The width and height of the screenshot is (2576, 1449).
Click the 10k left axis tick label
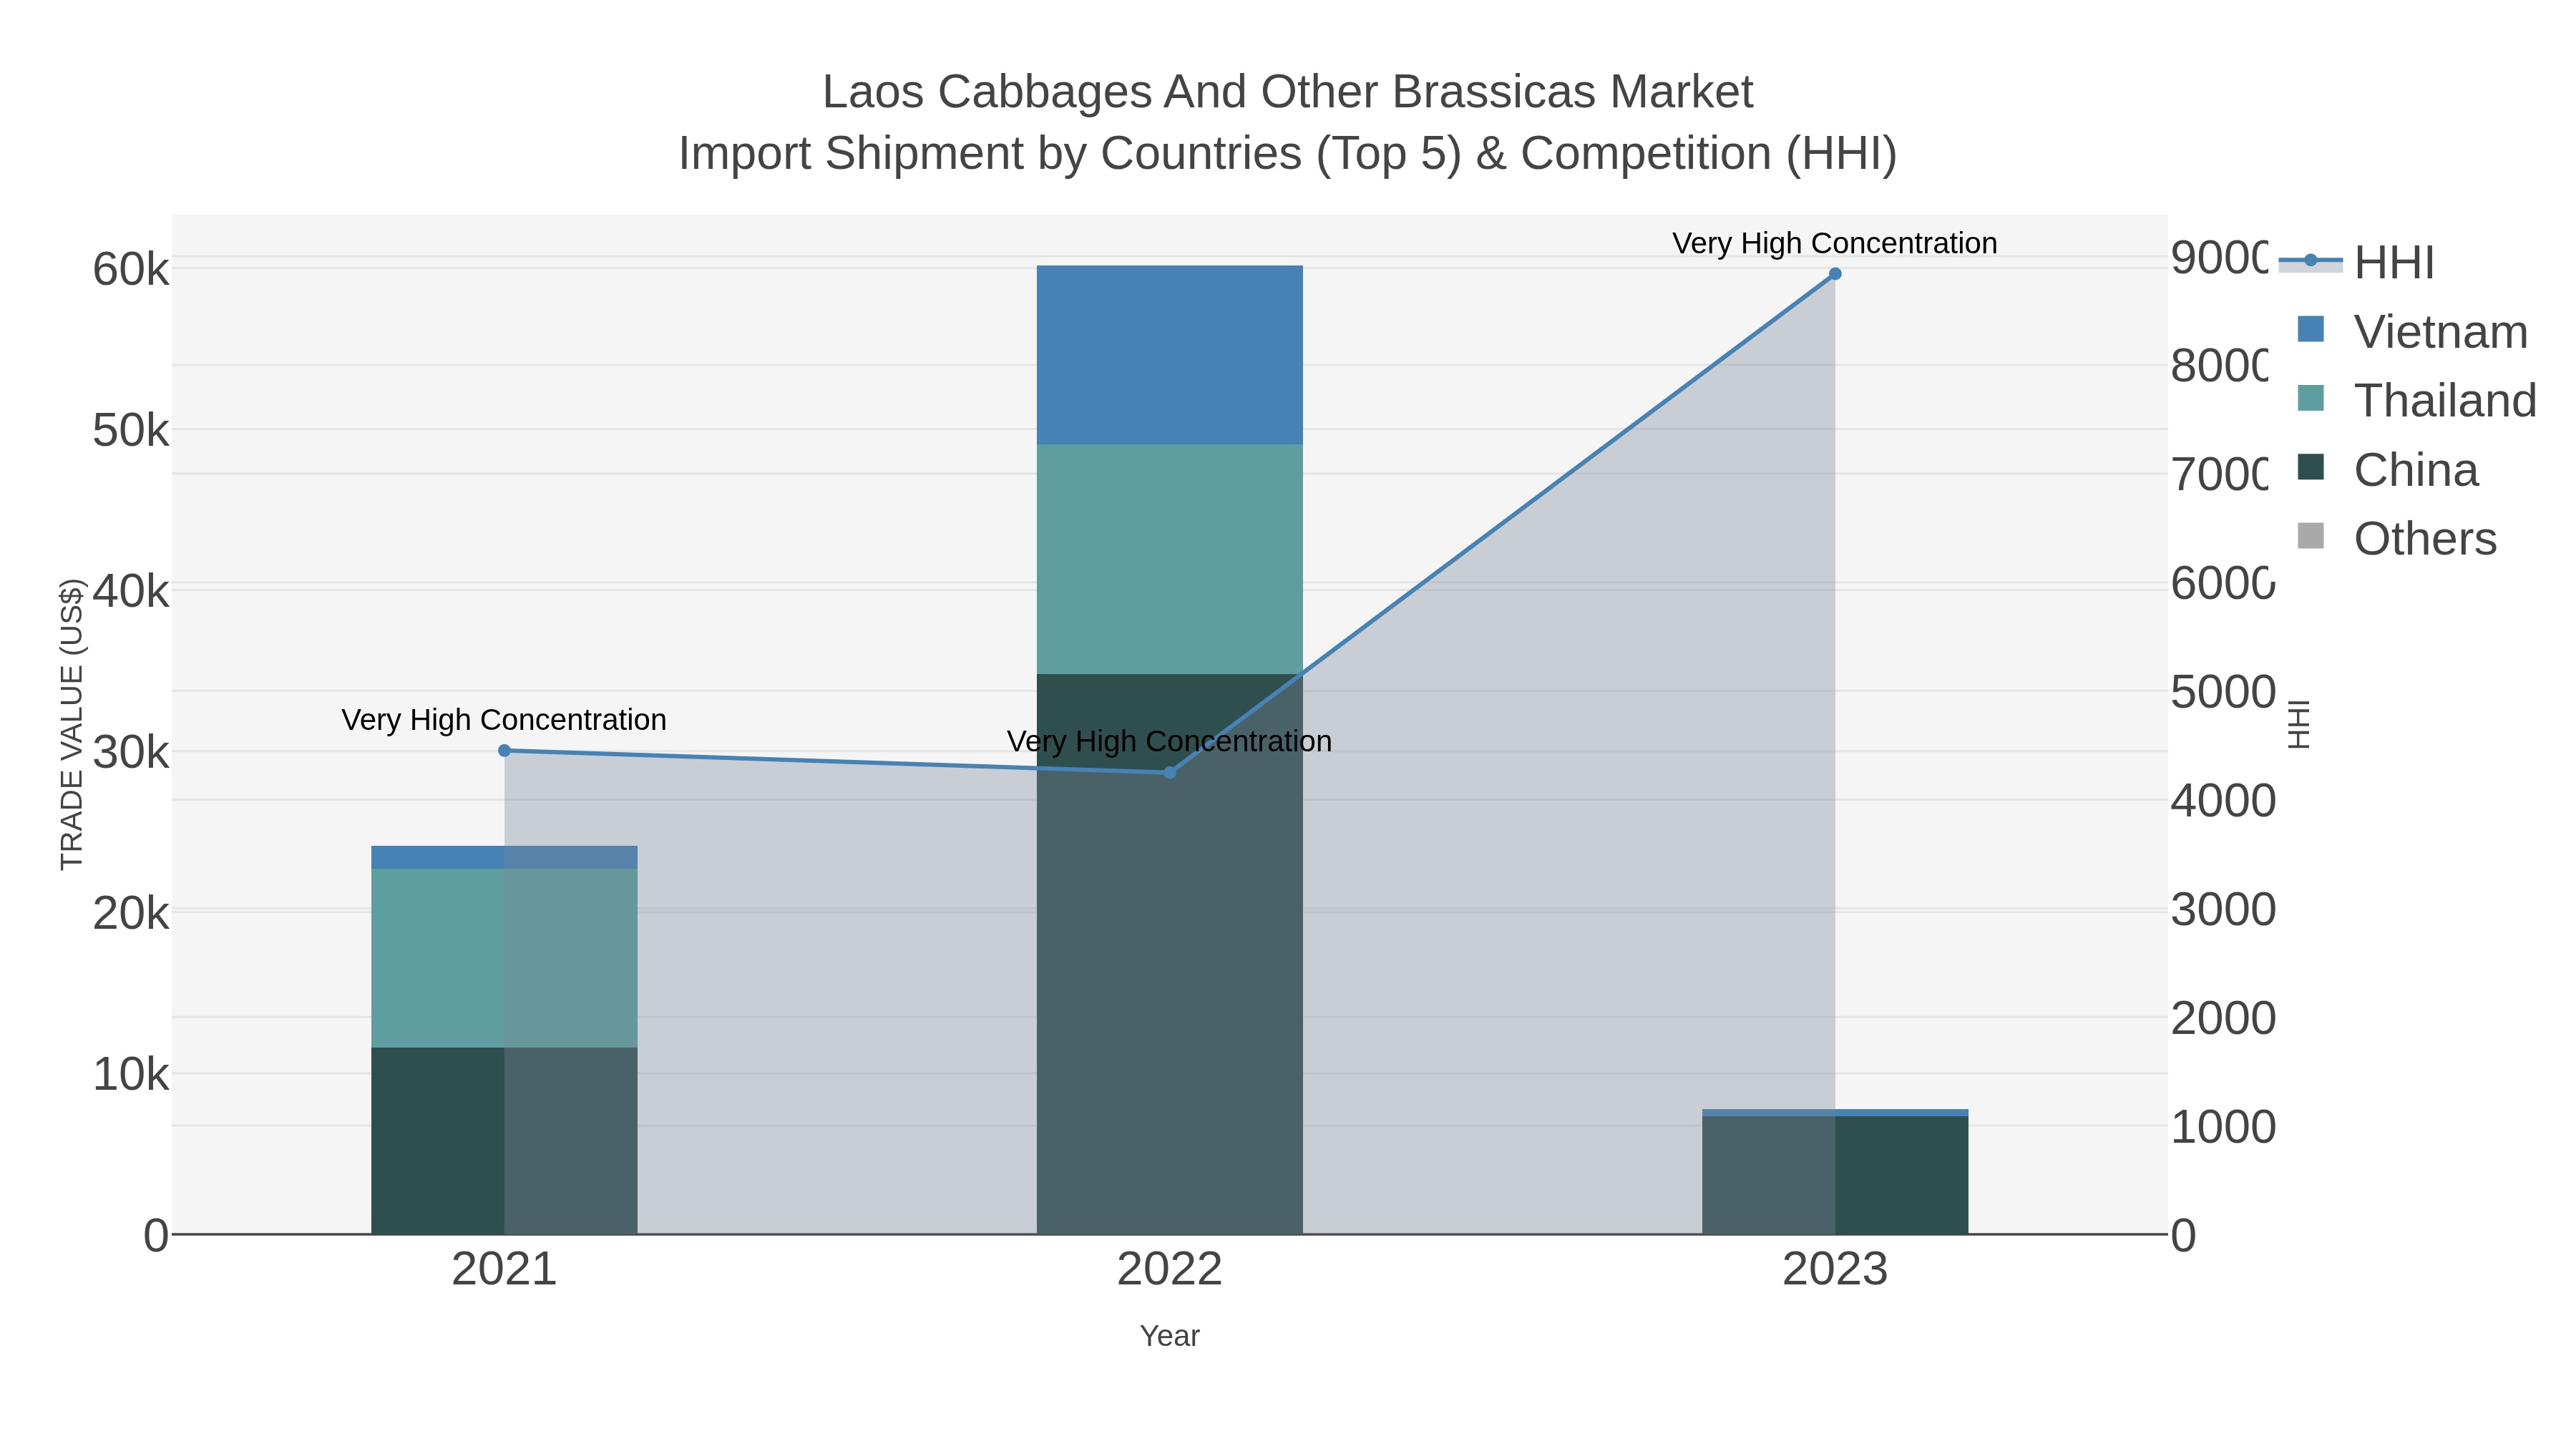[131, 1075]
